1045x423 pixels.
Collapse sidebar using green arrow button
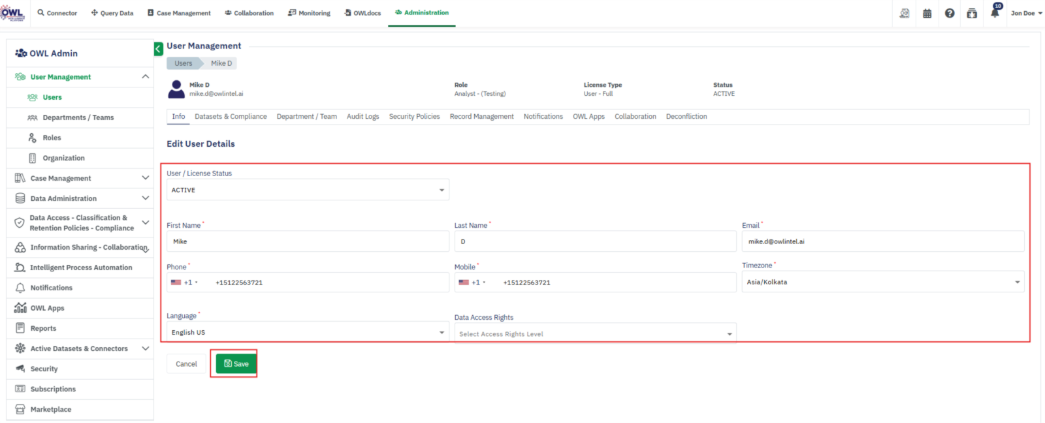pos(158,48)
